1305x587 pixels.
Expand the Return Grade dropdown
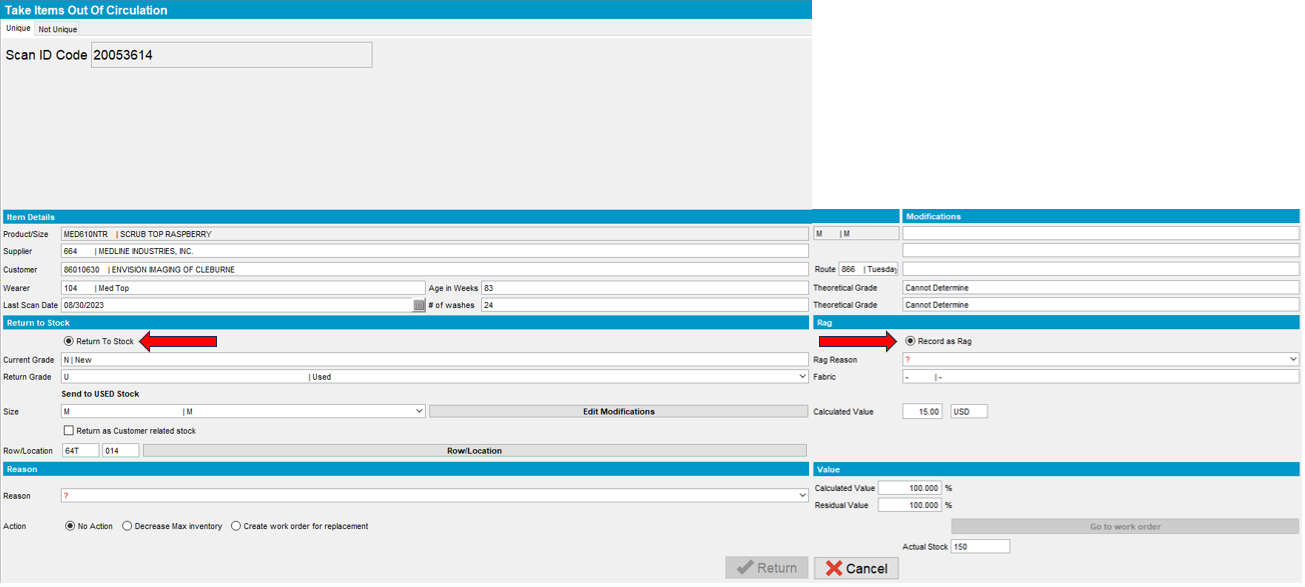(802, 377)
